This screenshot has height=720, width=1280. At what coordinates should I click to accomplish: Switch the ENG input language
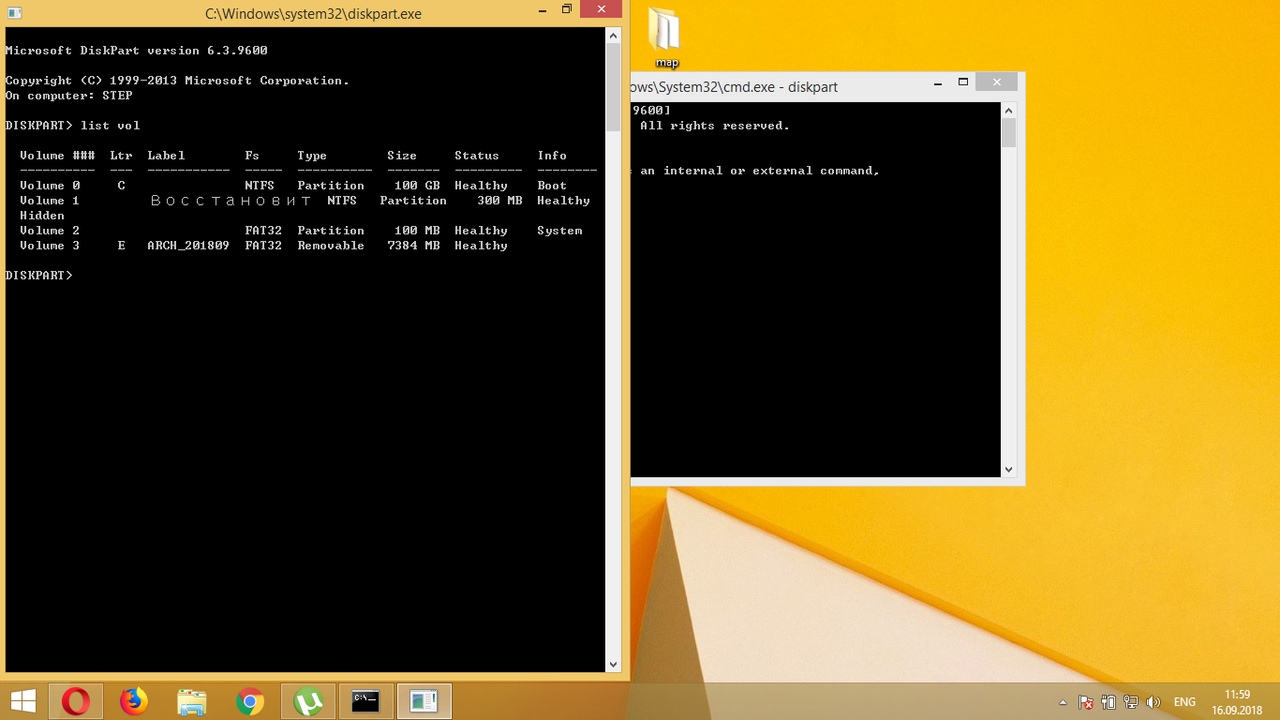coord(1185,702)
